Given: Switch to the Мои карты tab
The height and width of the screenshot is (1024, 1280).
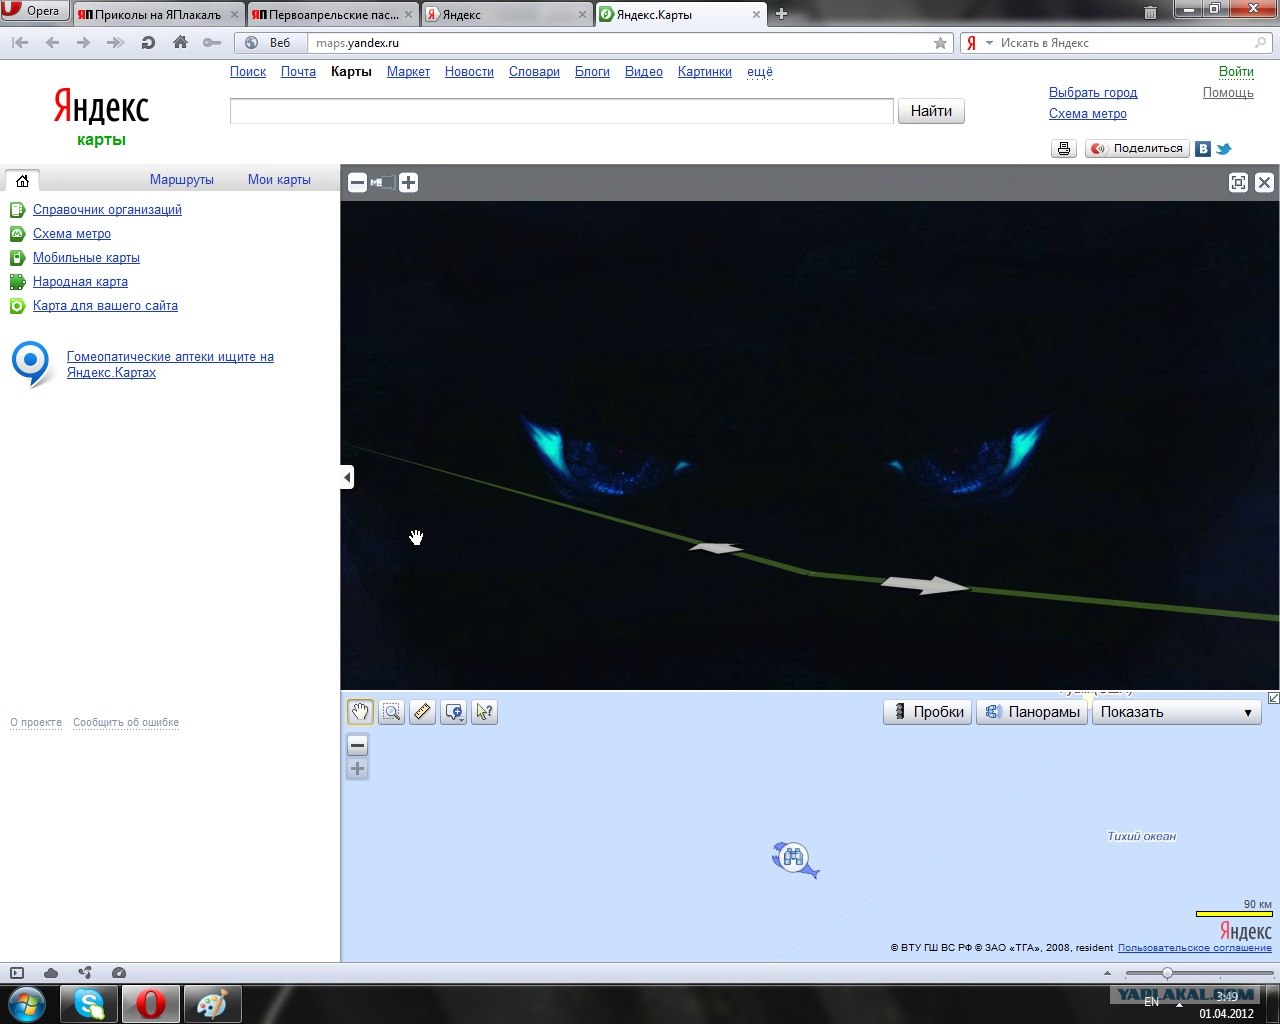Looking at the screenshot, I should pyautogui.click(x=279, y=180).
